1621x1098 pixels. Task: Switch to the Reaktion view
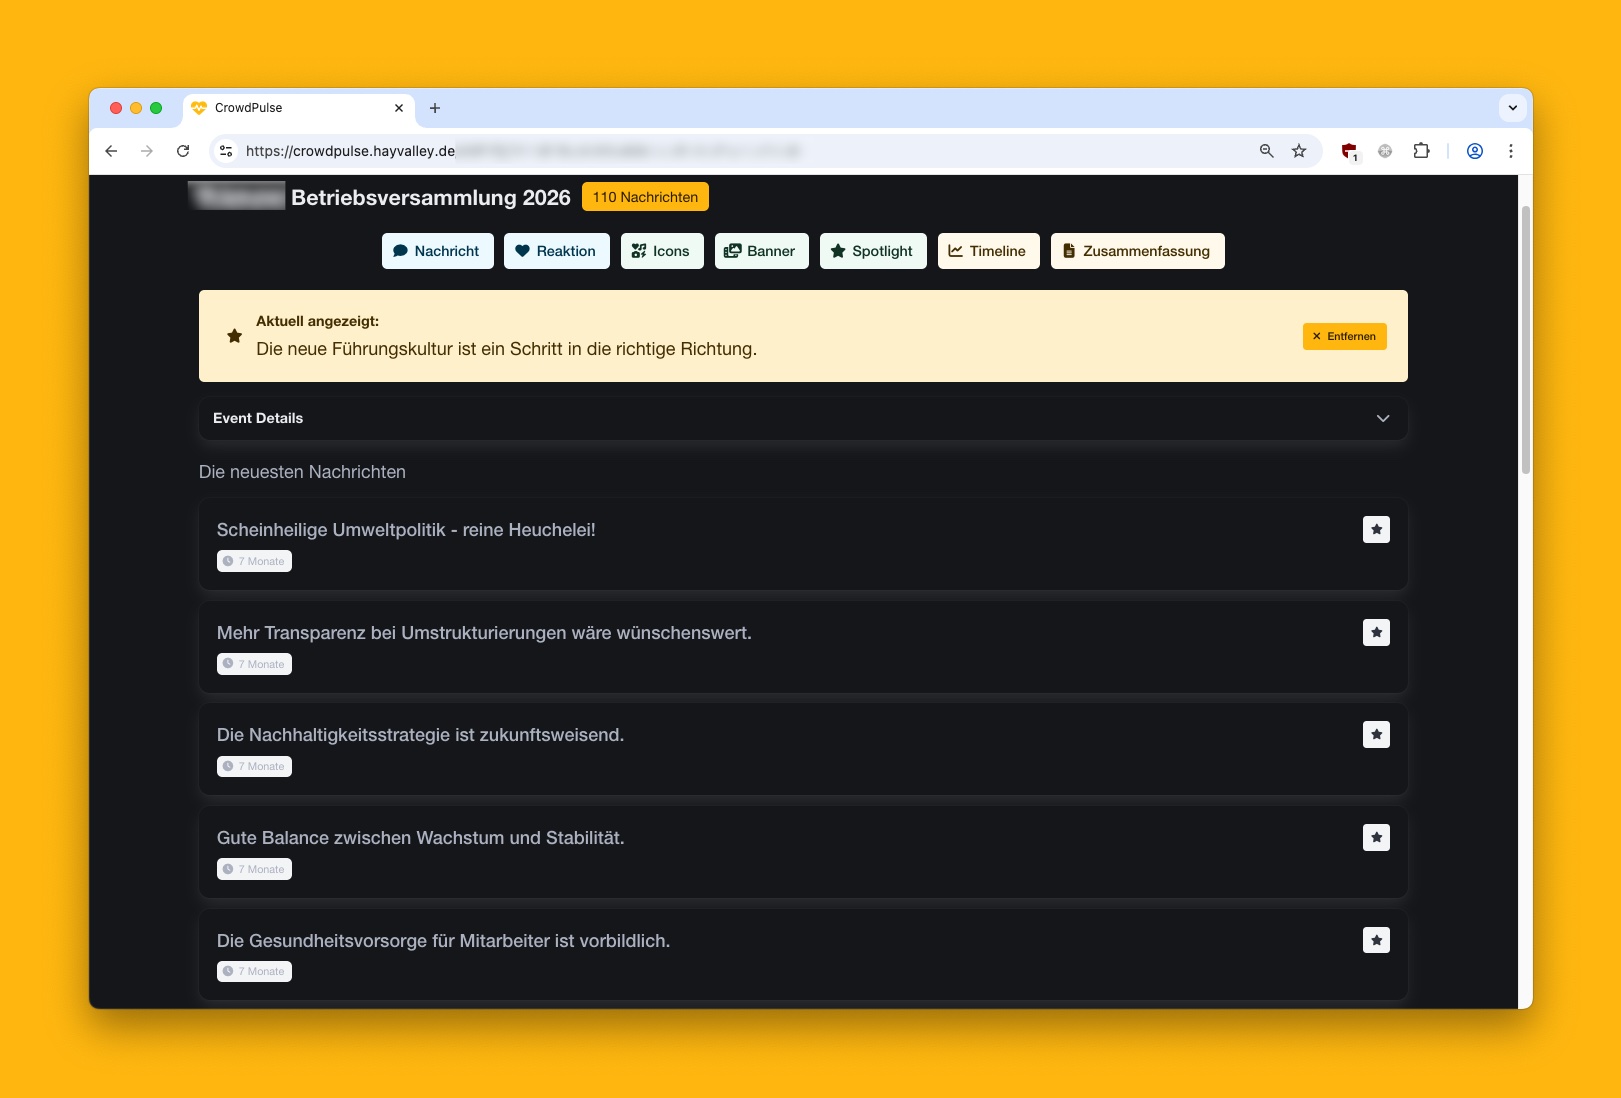(x=556, y=251)
